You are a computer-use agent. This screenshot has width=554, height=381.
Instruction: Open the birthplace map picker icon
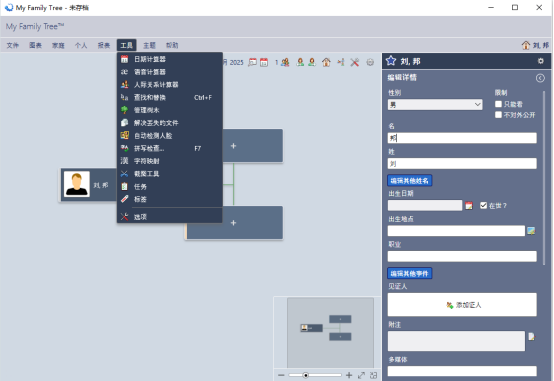pyautogui.click(x=531, y=231)
